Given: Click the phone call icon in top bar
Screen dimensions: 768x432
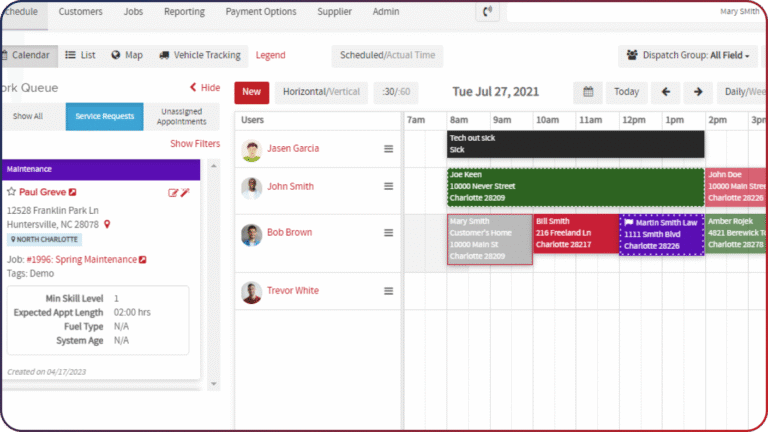Looking at the screenshot, I should pos(487,11).
